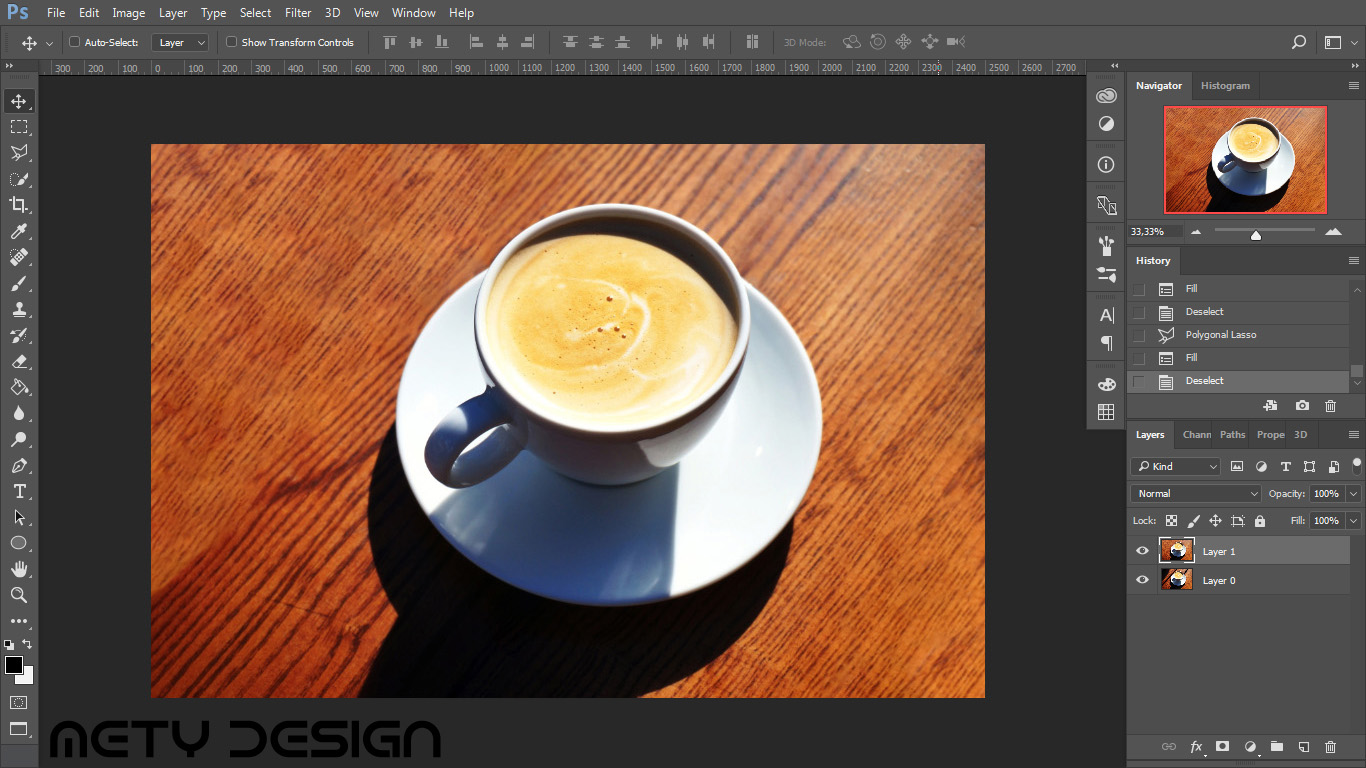Image resolution: width=1366 pixels, height=768 pixels.
Task: Select the Path Selection tool
Action: point(19,517)
